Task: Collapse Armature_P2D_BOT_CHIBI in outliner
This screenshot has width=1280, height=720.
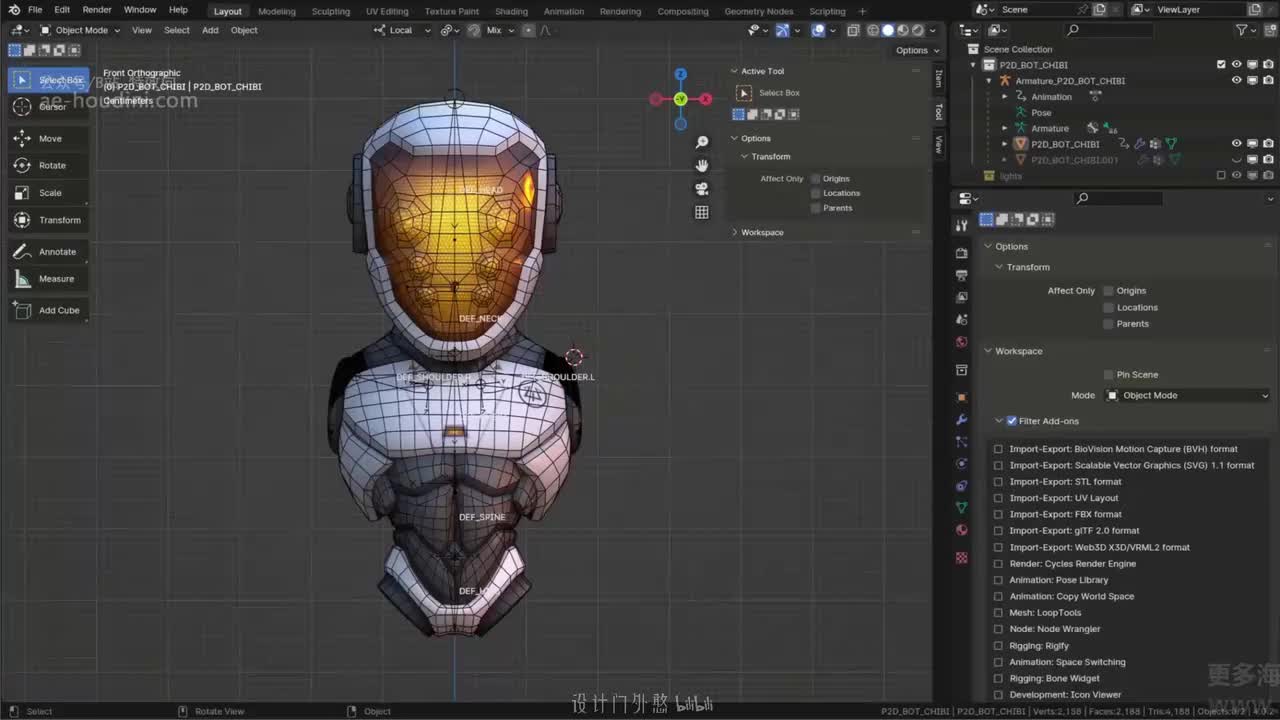Action: [x=989, y=81]
